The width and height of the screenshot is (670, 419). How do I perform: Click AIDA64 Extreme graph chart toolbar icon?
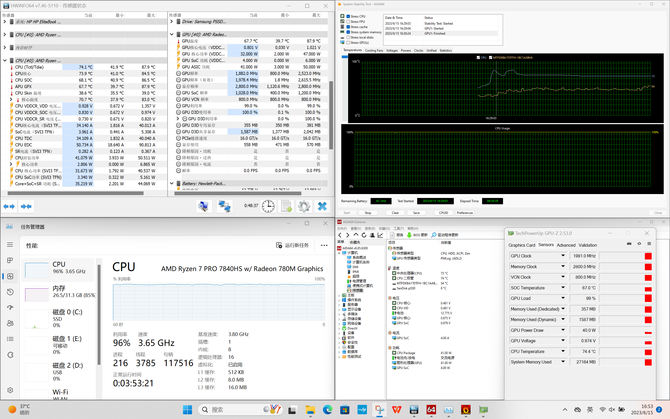coord(380,235)
